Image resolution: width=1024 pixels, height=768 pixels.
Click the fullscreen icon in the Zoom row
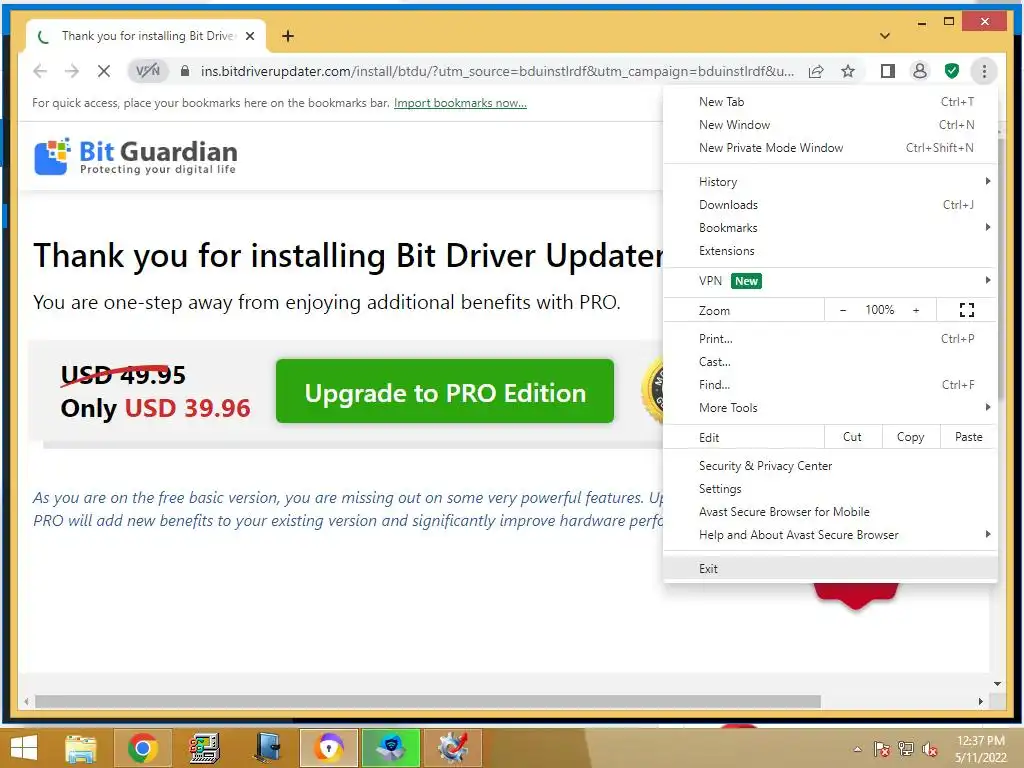coord(967,310)
